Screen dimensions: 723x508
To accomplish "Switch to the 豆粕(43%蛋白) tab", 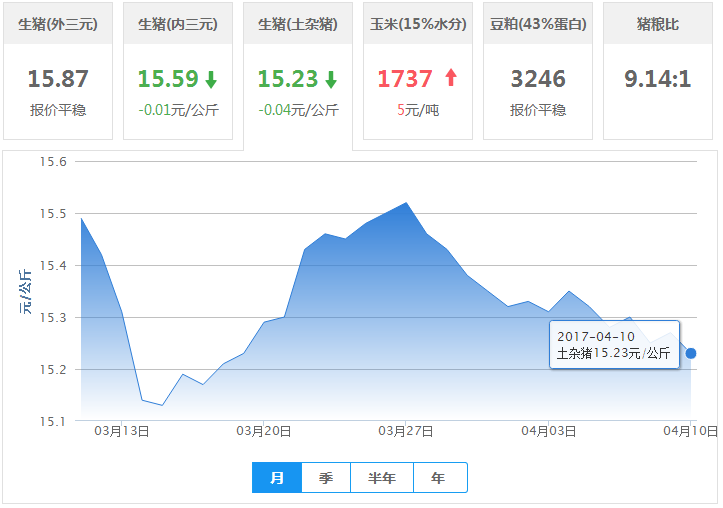I will coord(538,23).
